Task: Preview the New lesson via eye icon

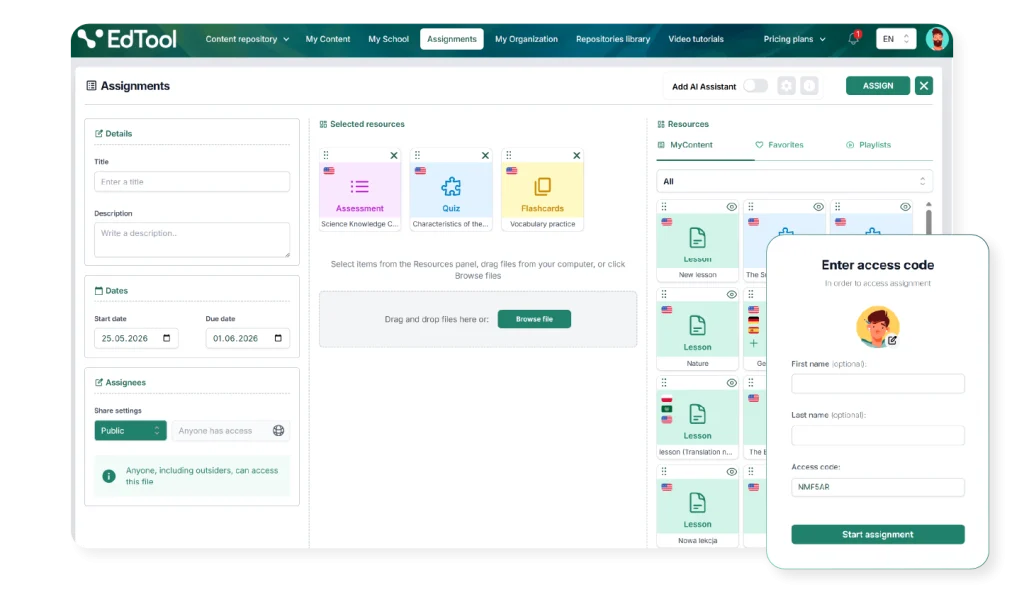Action: click(731, 206)
